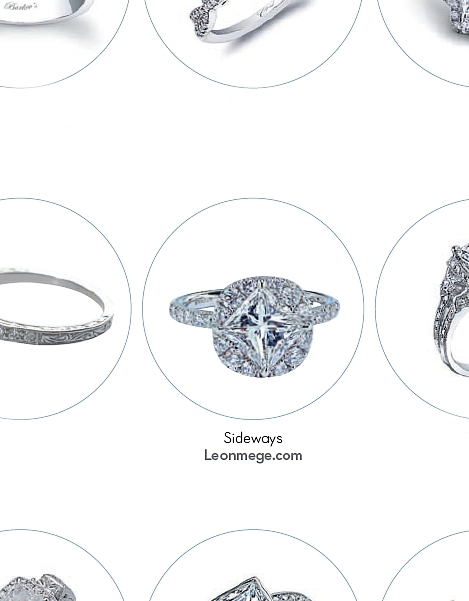Click the princess-cut center diamond
469x601 pixels.
coord(264,321)
